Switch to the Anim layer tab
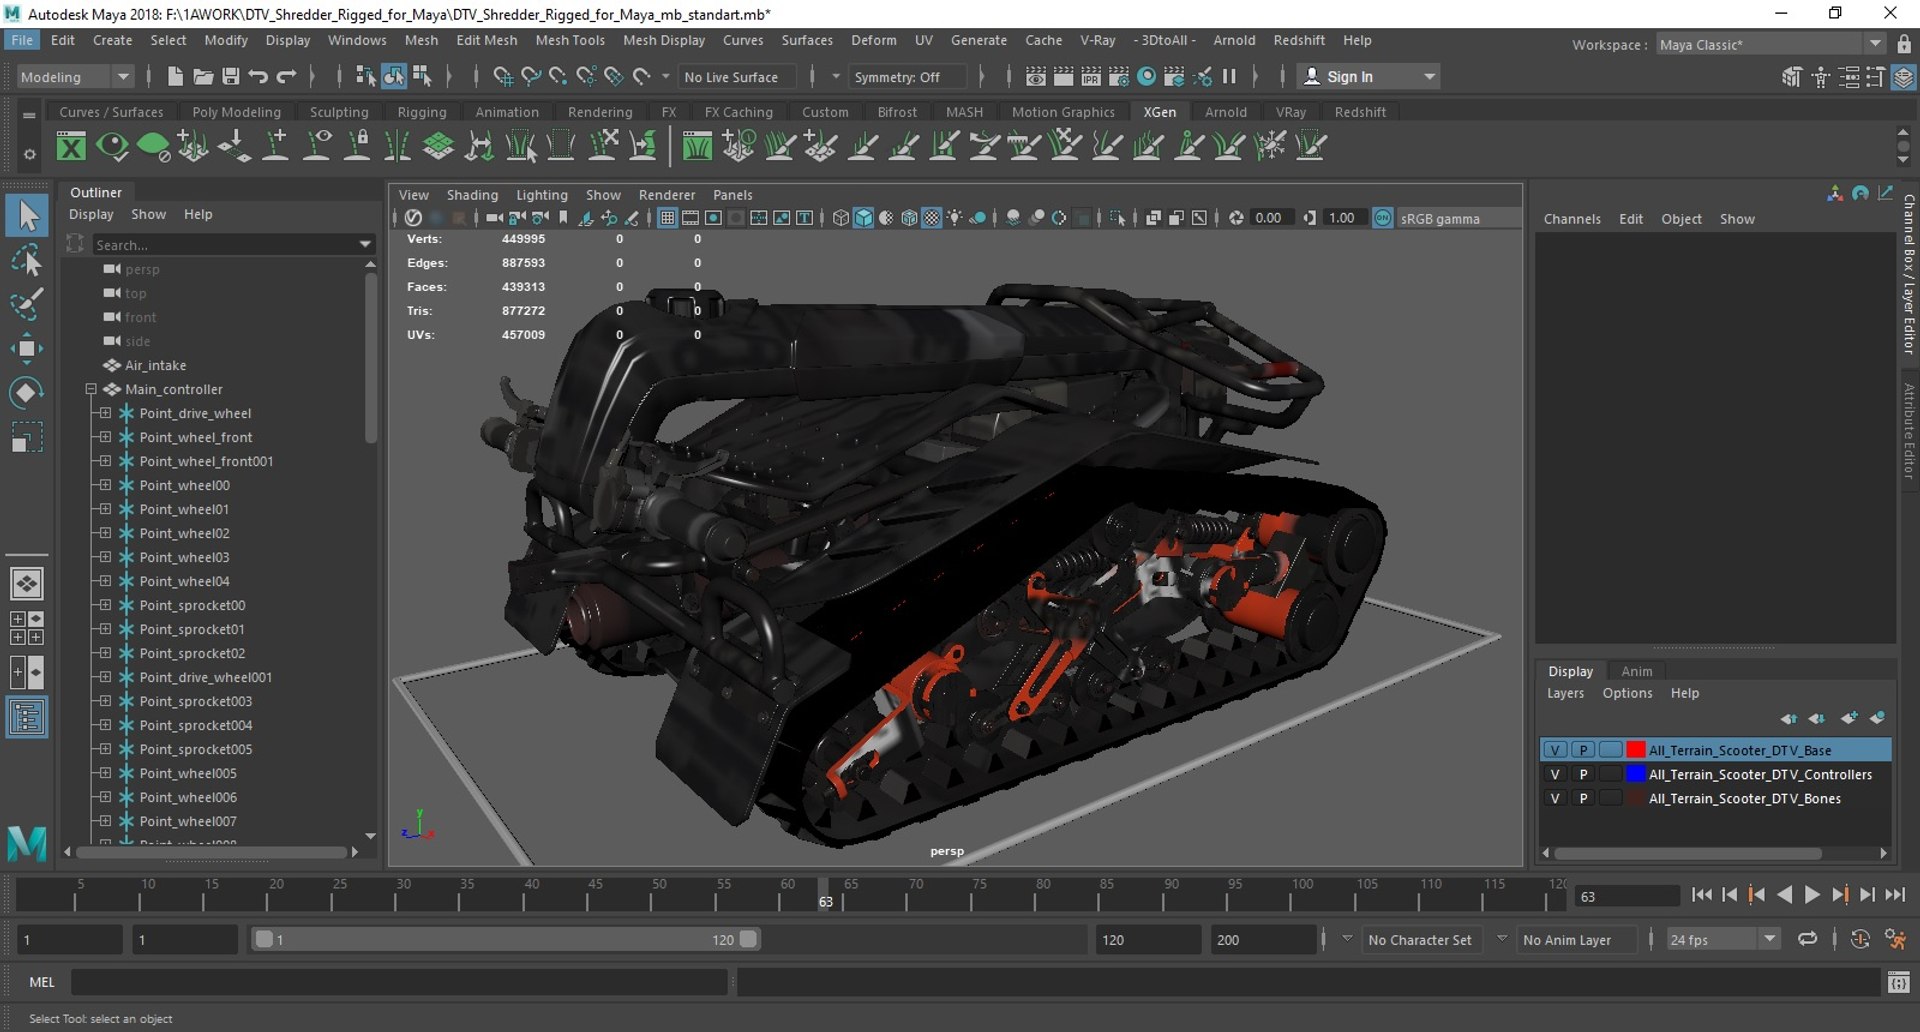This screenshot has height=1032, width=1920. 1636,671
